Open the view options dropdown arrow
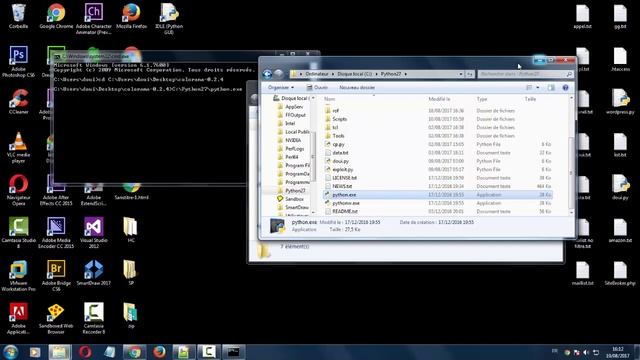This screenshot has height=360, width=640. point(538,87)
